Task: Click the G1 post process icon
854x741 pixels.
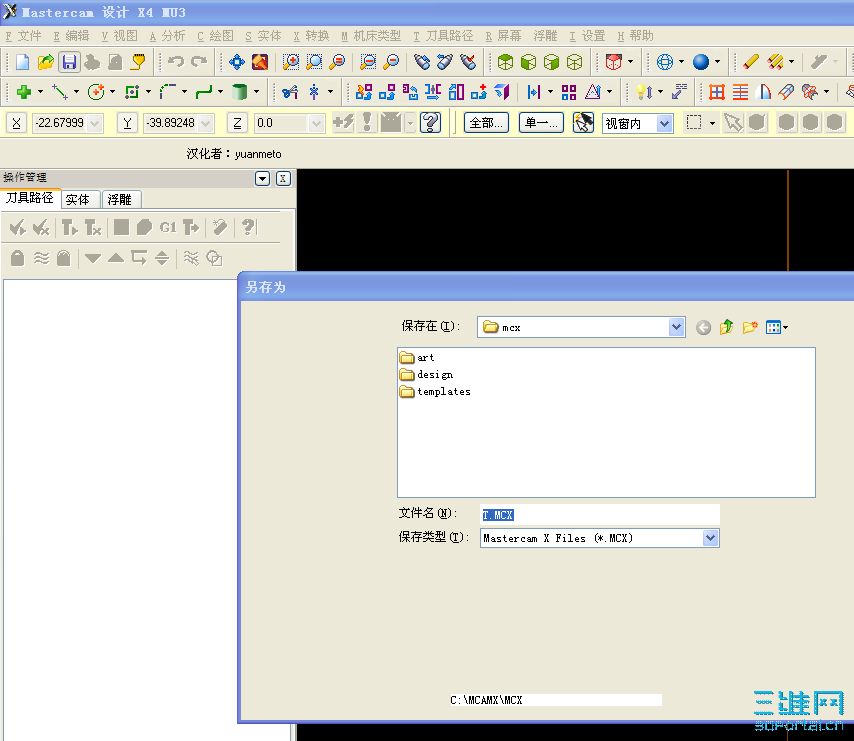Action: (168, 227)
